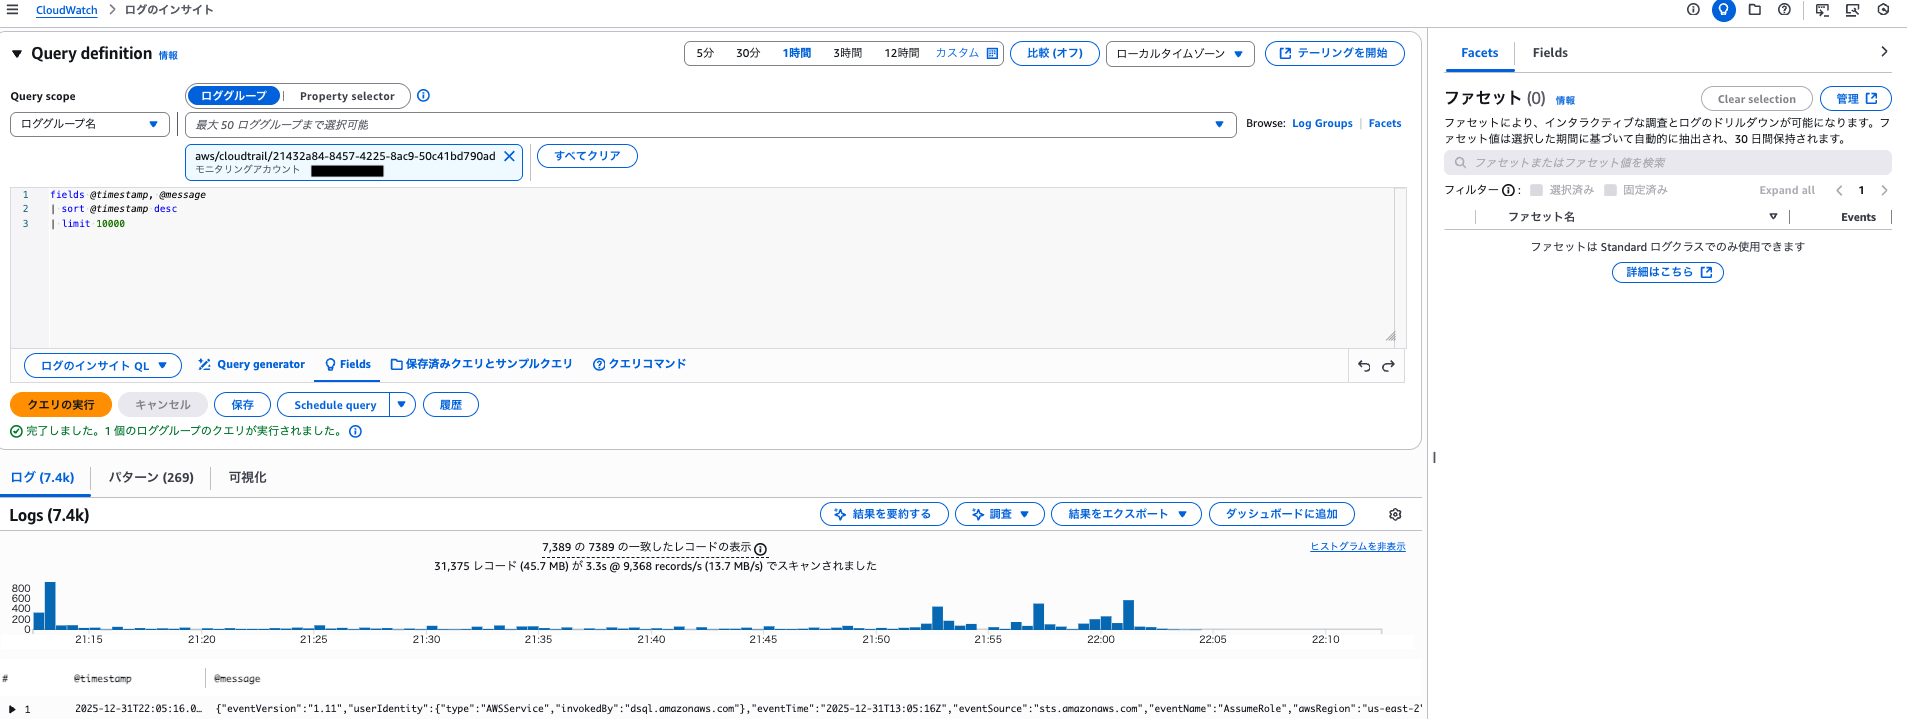Click the 比較 (オフ) button
Image resolution: width=1907 pixels, height=719 pixels.
pyautogui.click(x=1055, y=54)
